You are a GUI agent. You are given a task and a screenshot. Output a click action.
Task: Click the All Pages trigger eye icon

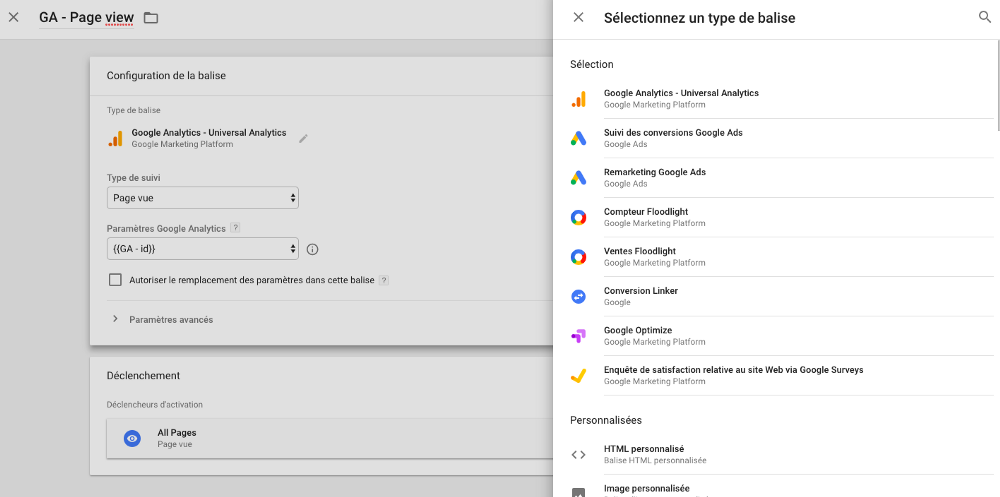(132, 438)
